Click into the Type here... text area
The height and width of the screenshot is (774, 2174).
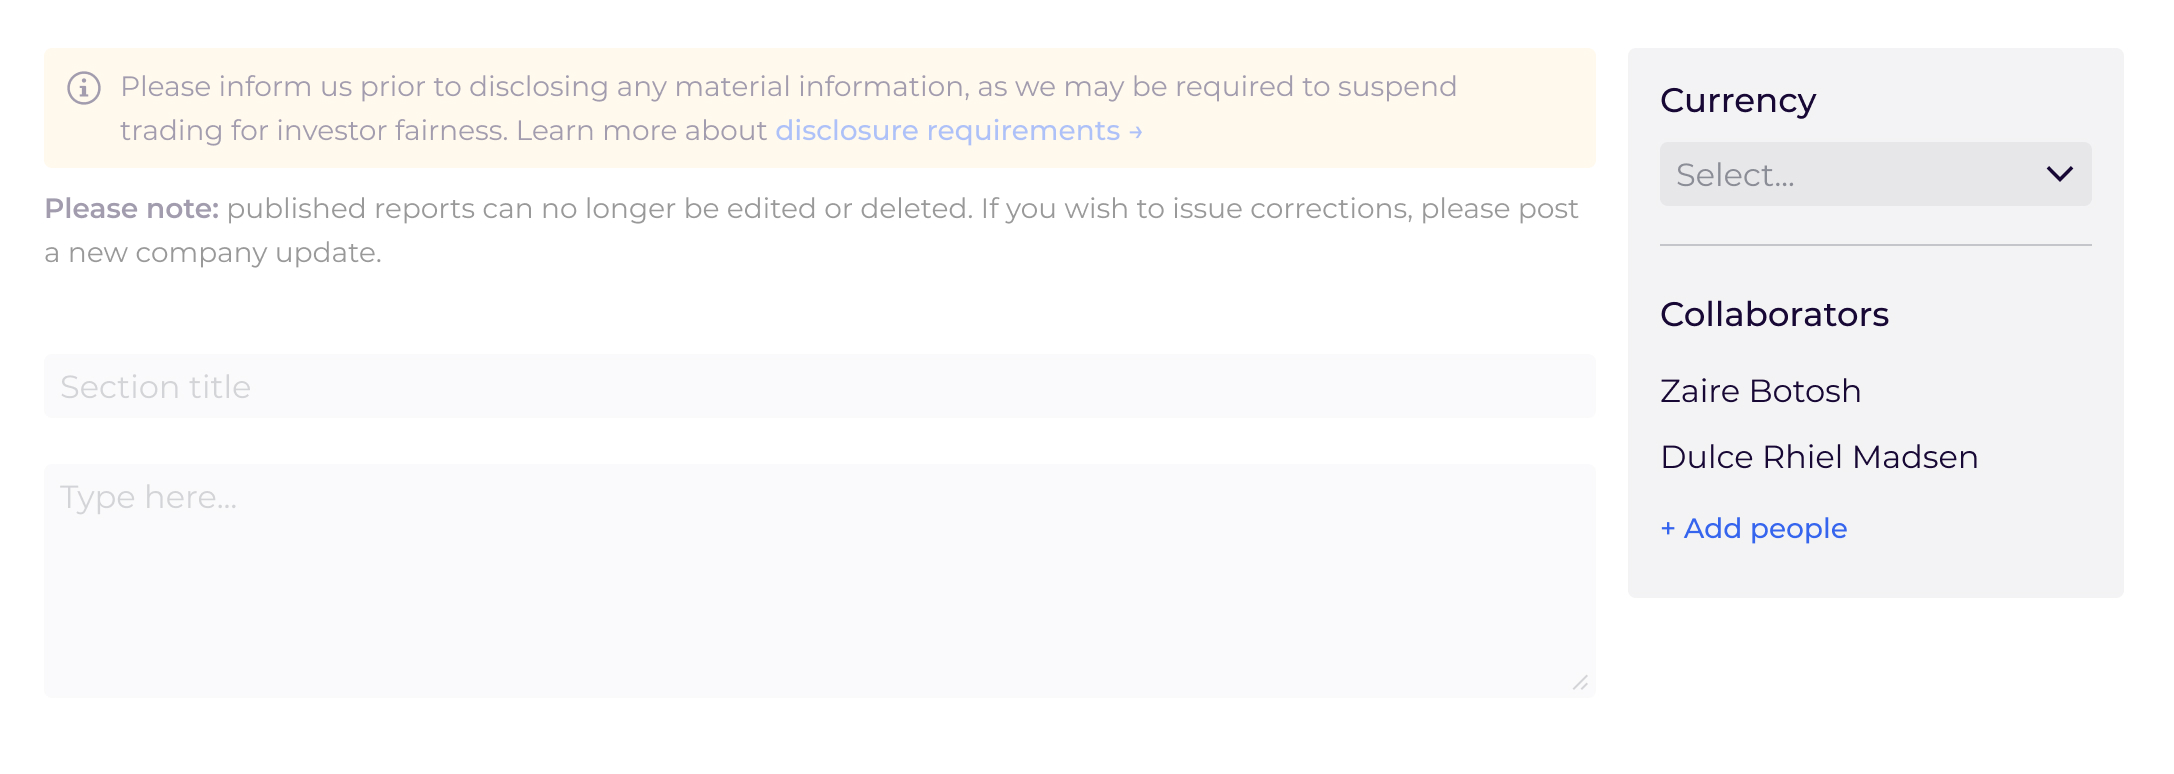(x=820, y=580)
